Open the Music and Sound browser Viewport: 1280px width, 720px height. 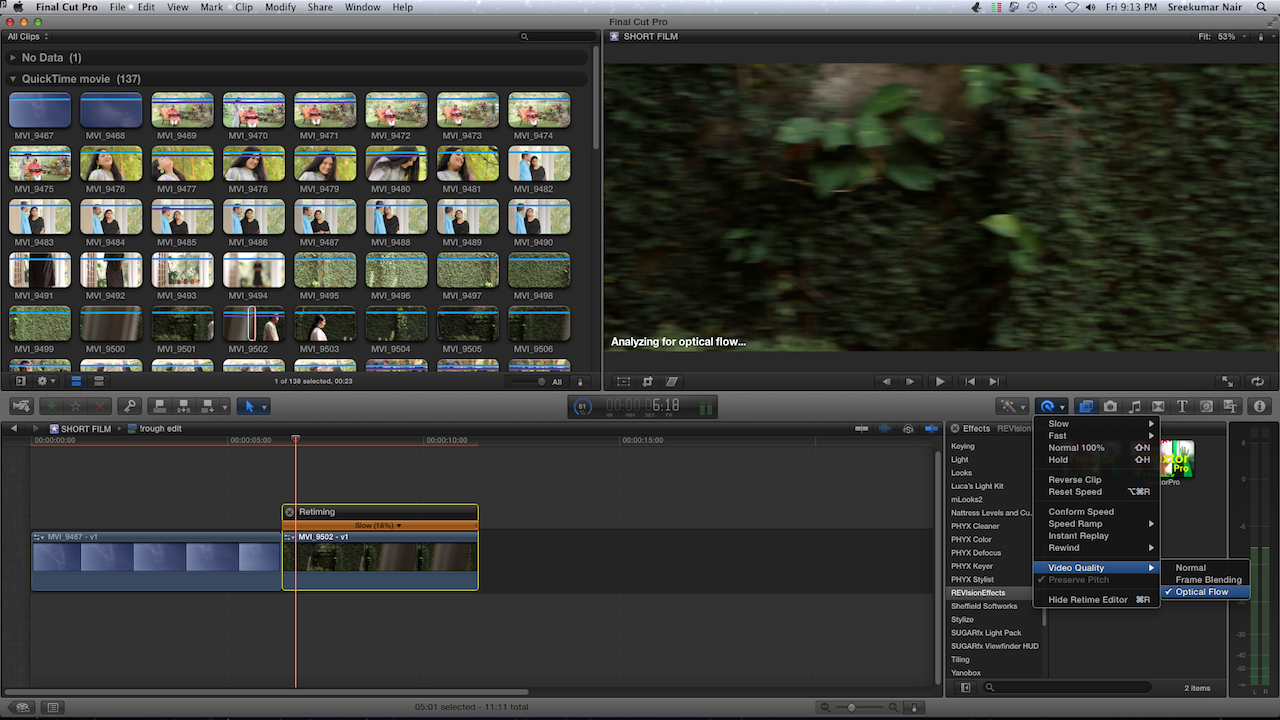coord(1134,406)
